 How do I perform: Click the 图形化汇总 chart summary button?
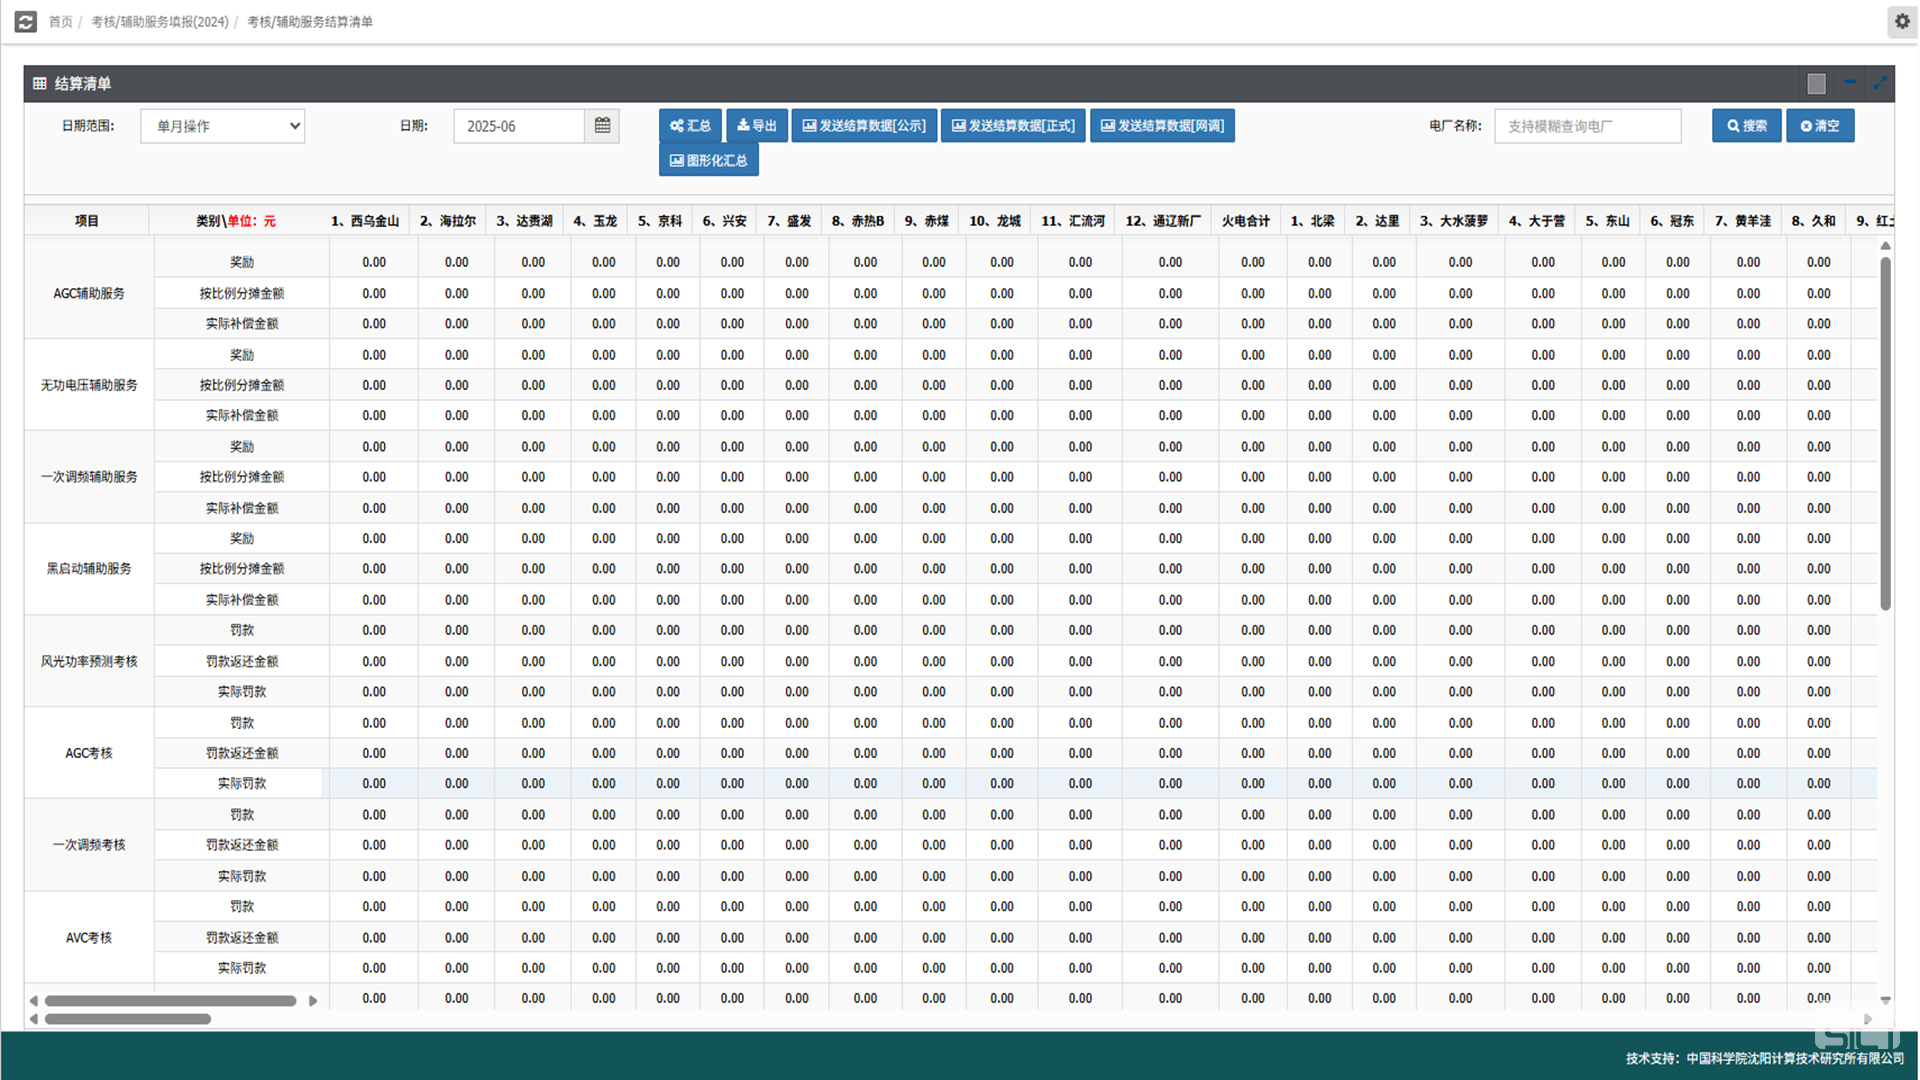point(708,160)
